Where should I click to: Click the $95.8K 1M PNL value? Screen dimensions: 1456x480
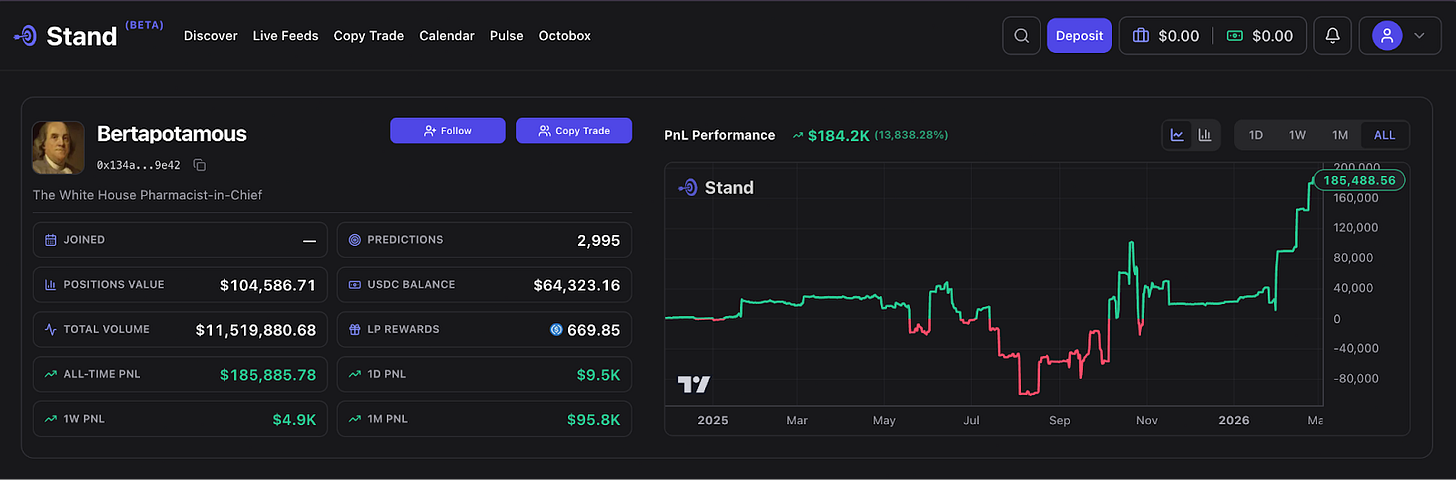pyautogui.click(x=595, y=420)
